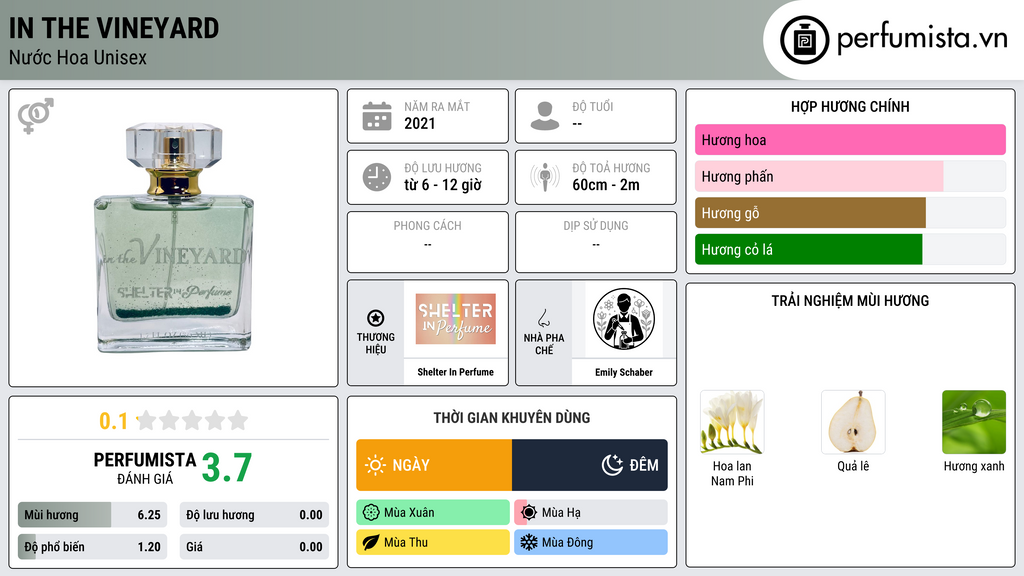Click the flower icon beside Mùa Xuân

[x=371, y=513]
